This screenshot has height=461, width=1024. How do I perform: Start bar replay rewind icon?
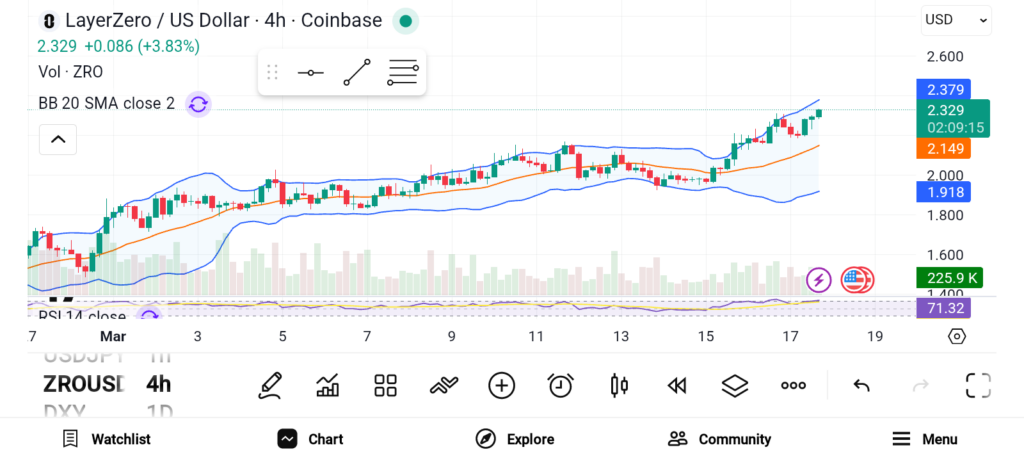(677, 385)
